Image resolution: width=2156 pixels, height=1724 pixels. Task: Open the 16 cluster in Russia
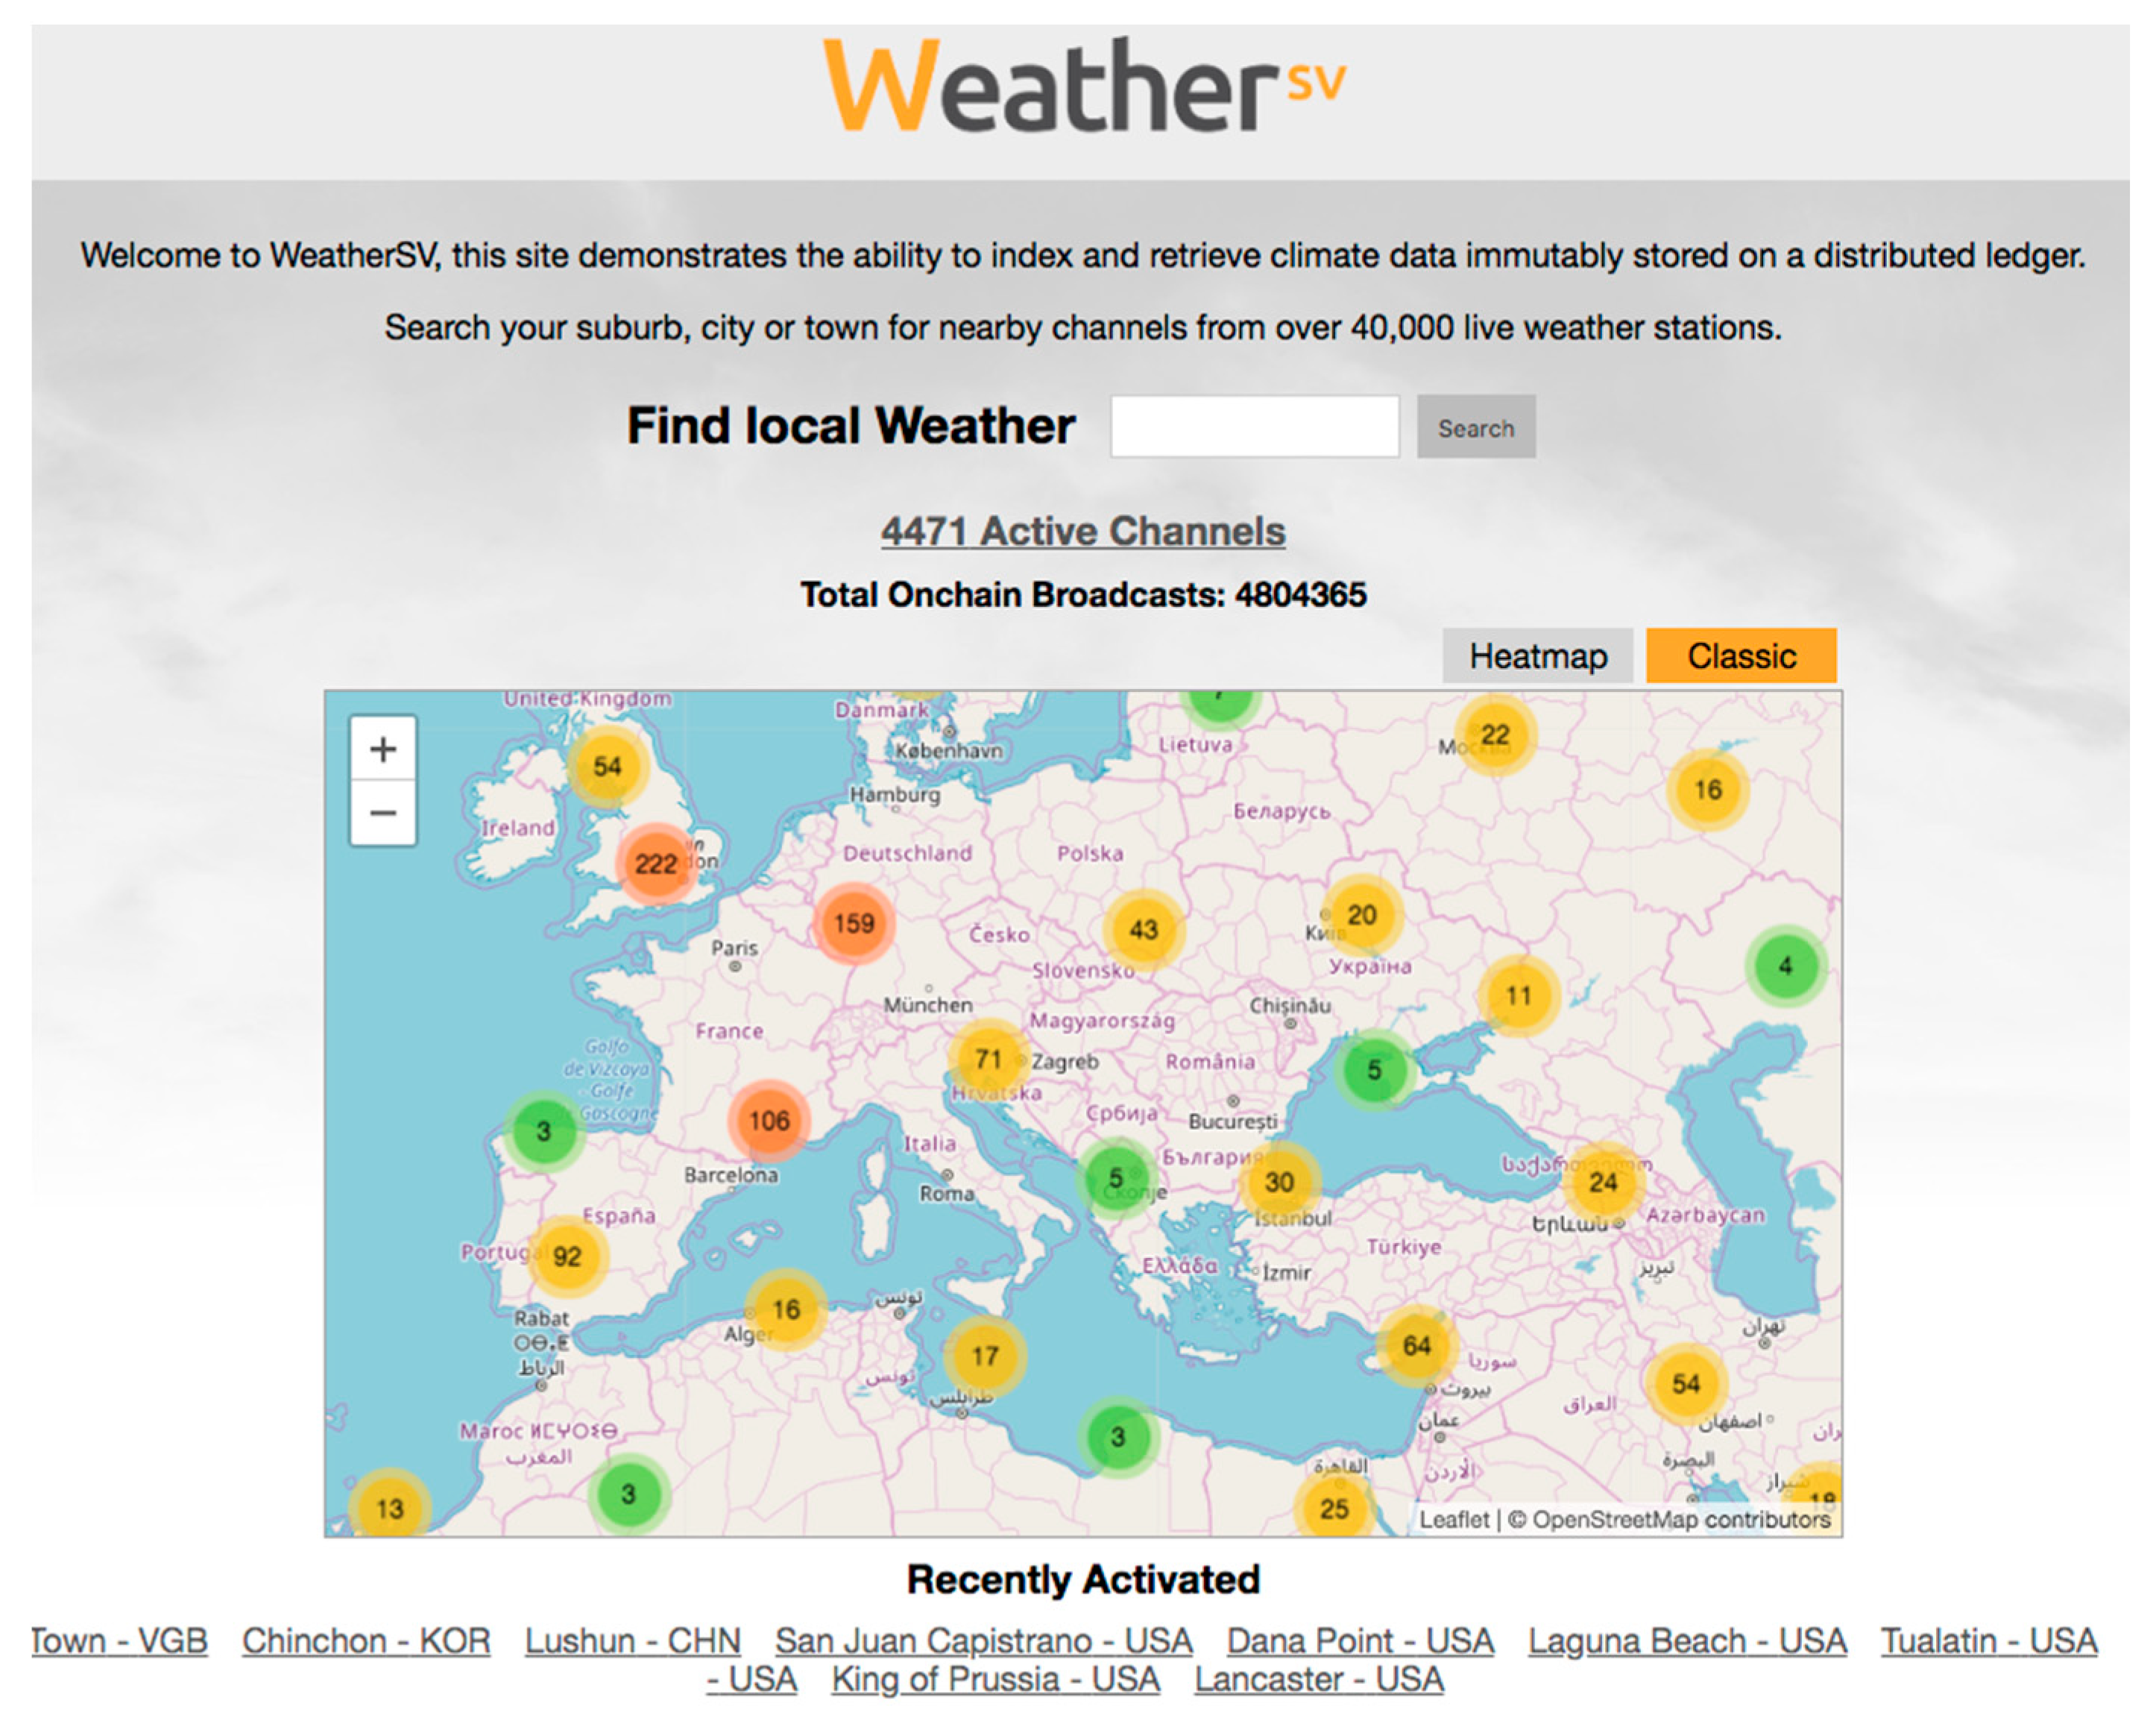[x=1708, y=789]
